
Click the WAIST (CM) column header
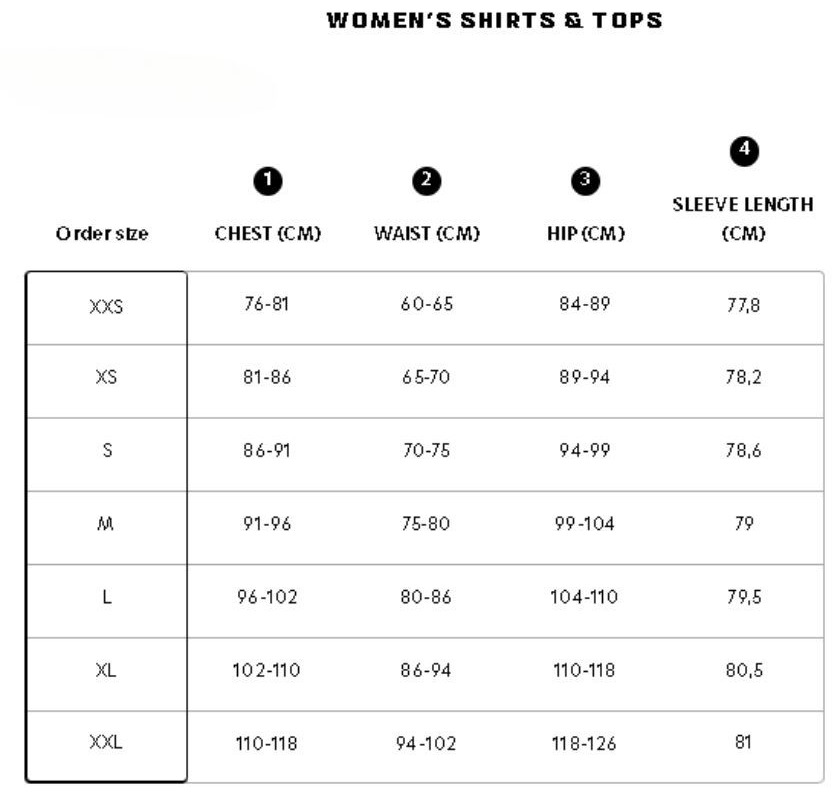pos(427,234)
